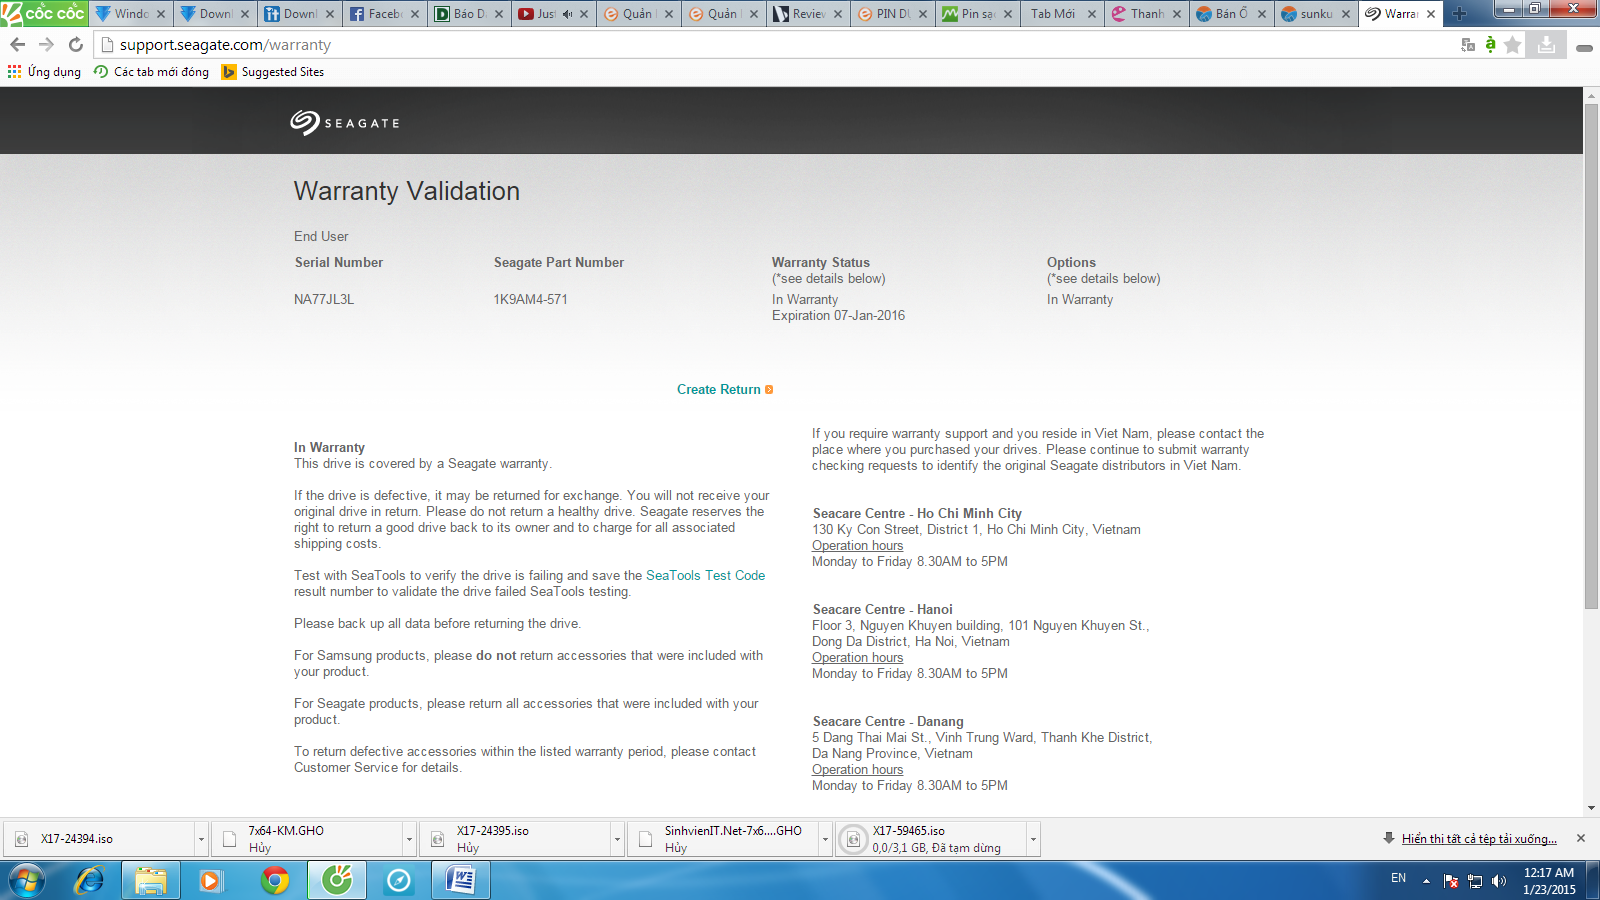
Task: Switch to the PIN D tab
Action: 893,14
